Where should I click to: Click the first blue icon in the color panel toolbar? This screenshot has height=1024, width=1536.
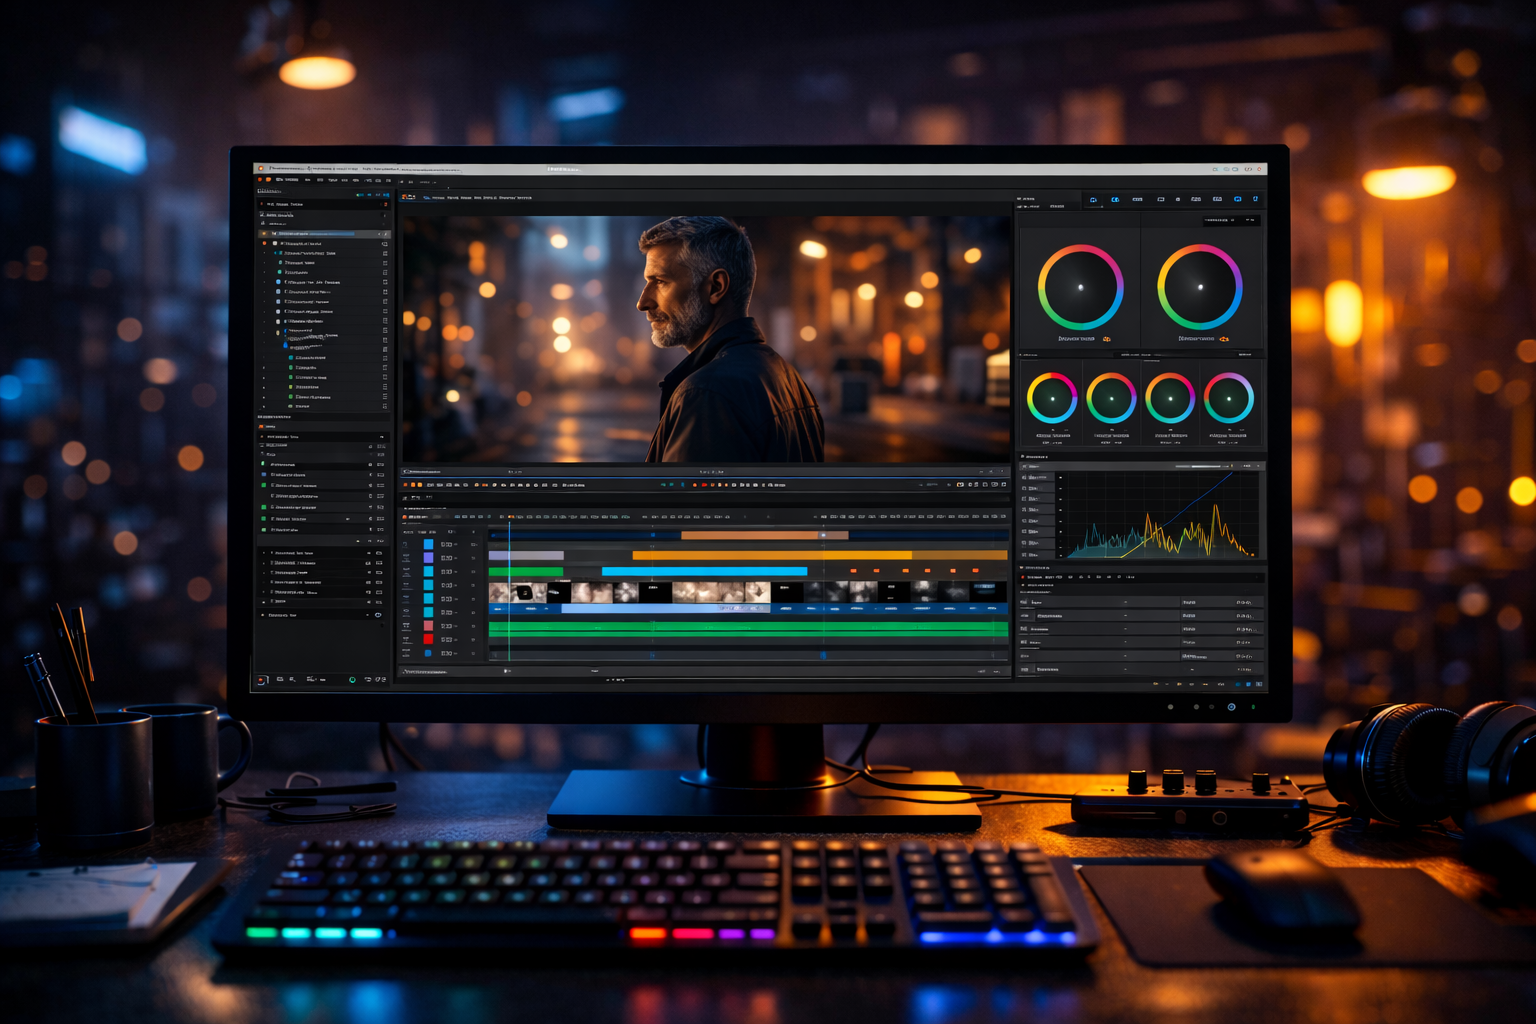(x=1093, y=200)
